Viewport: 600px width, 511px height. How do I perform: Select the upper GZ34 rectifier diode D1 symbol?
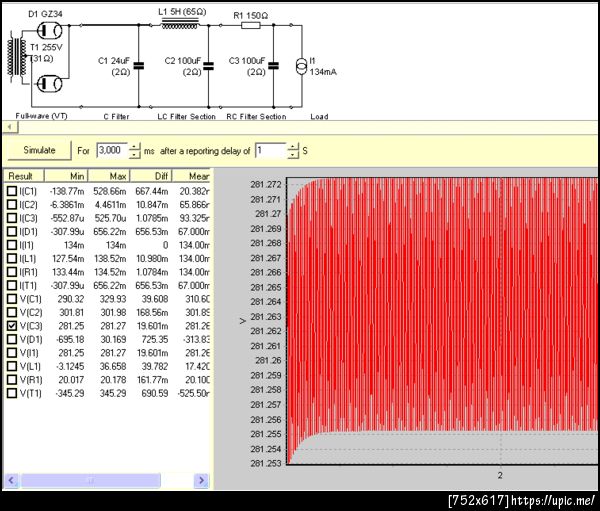point(50,30)
